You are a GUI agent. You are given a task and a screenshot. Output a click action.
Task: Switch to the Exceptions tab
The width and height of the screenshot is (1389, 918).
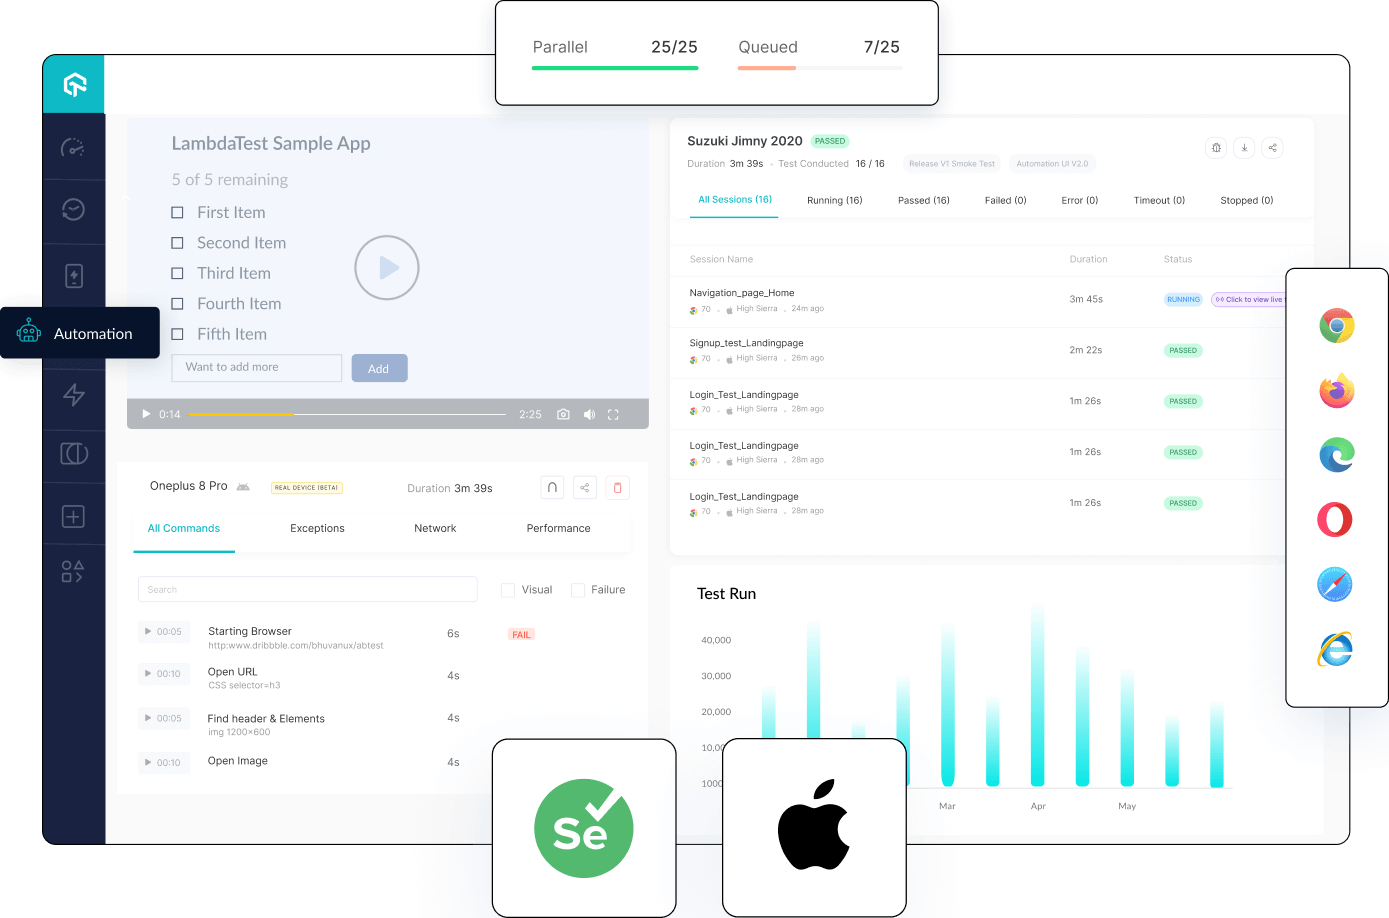[x=317, y=528]
